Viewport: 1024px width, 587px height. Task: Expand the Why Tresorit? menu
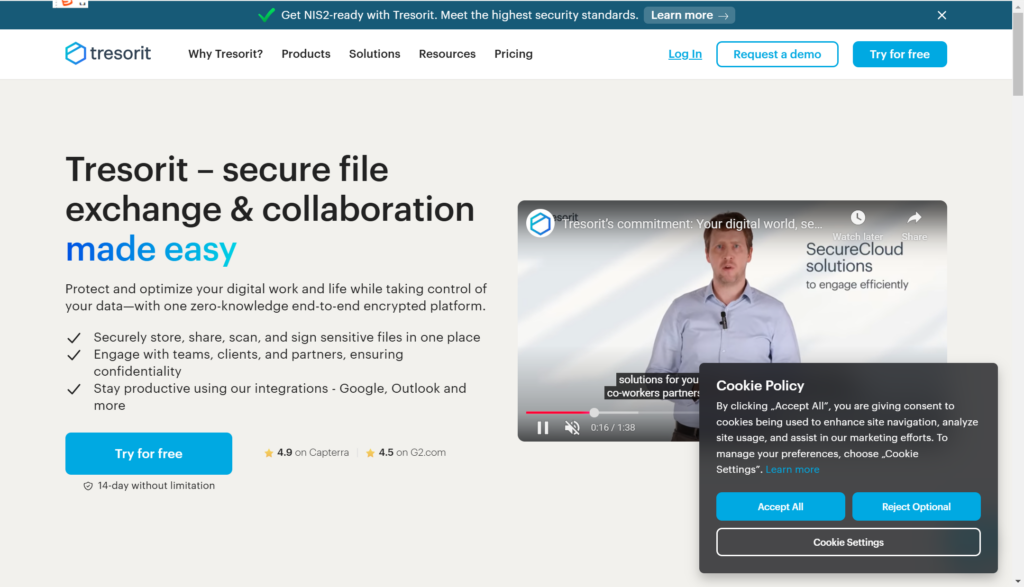pyautogui.click(x=225, y=54)
